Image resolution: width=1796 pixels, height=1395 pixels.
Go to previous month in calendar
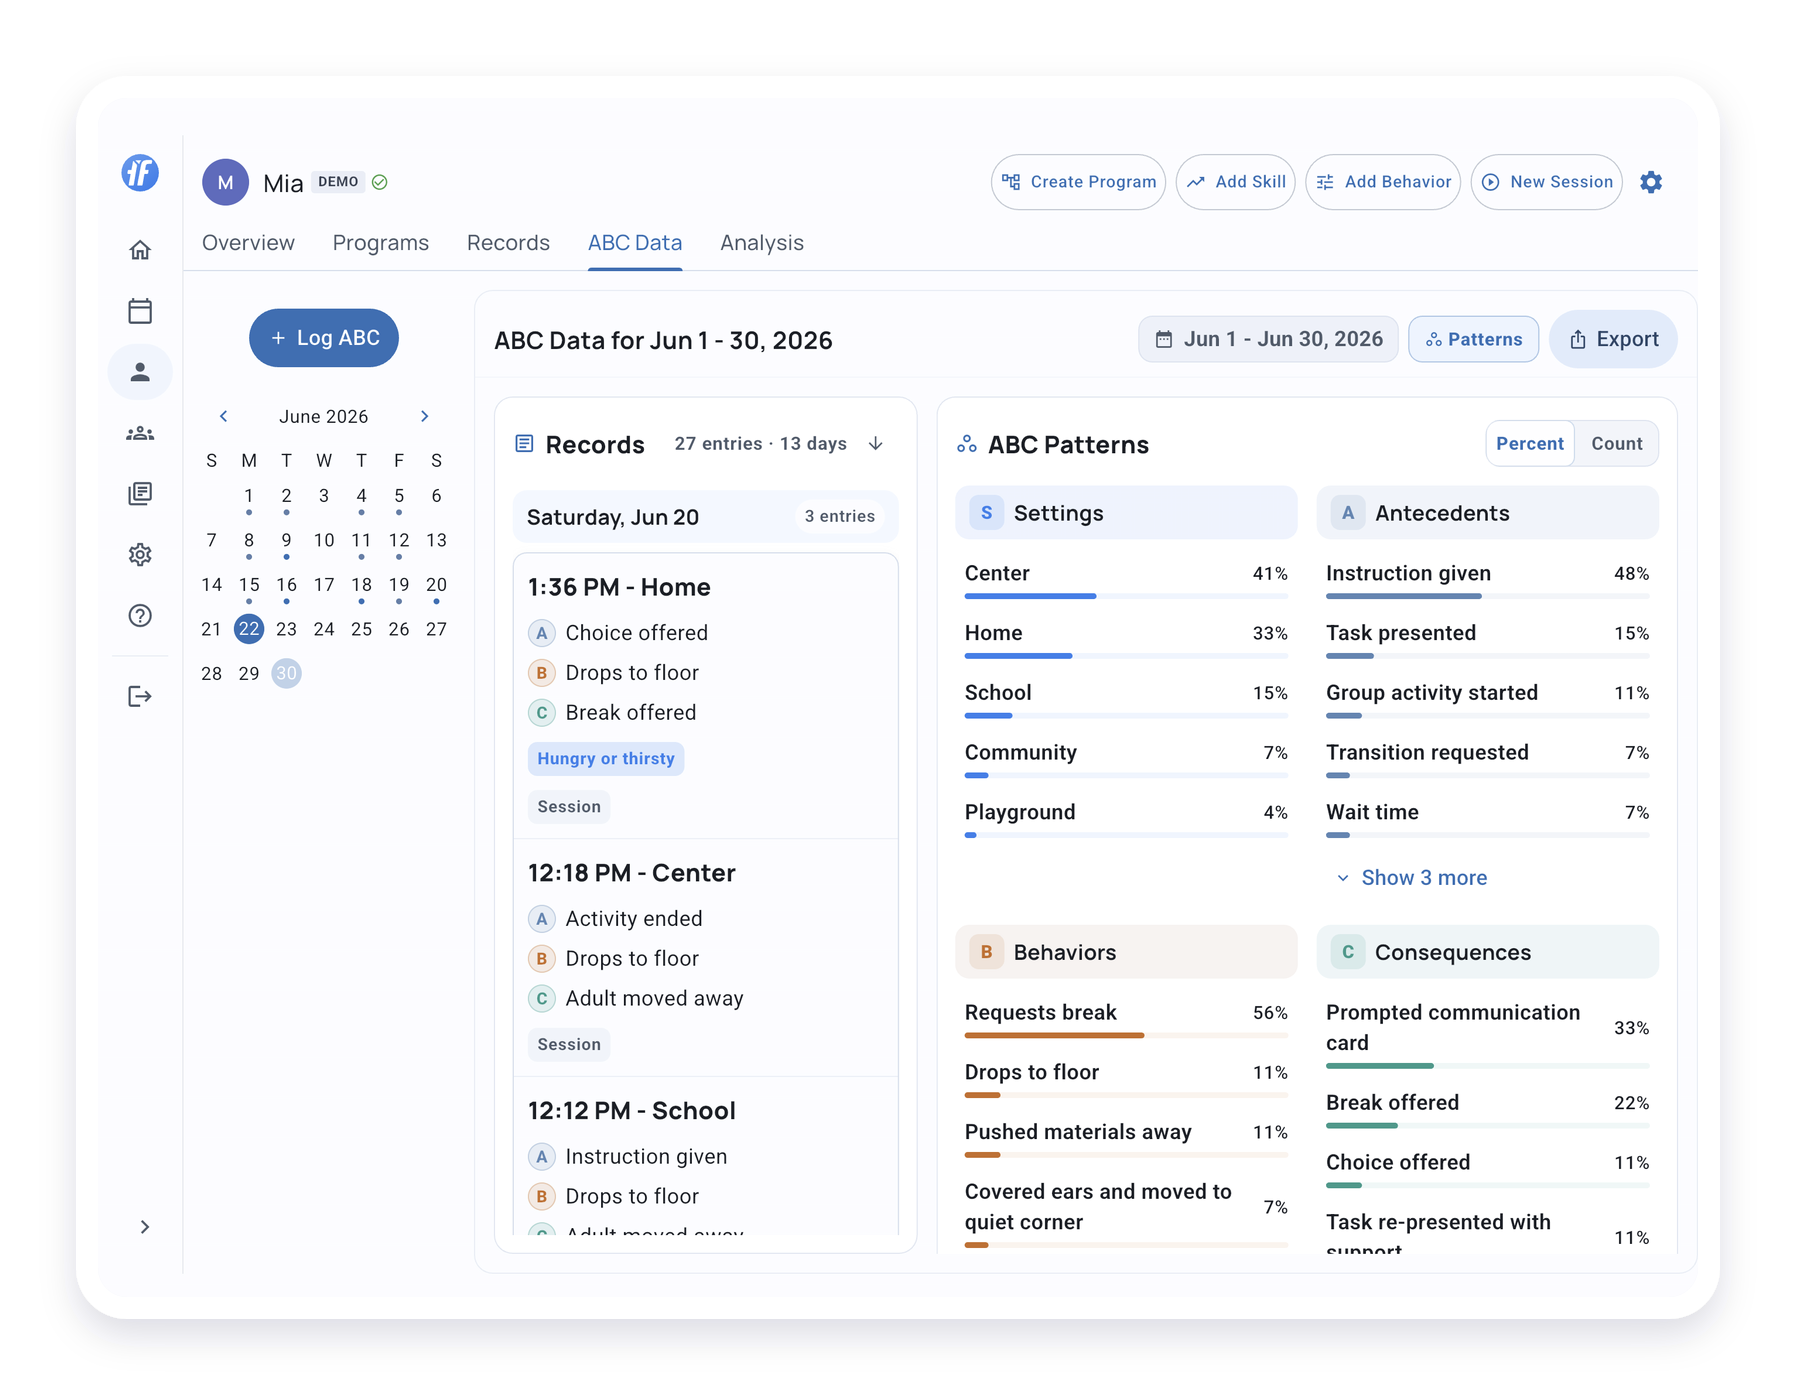[x=224, y=416]
